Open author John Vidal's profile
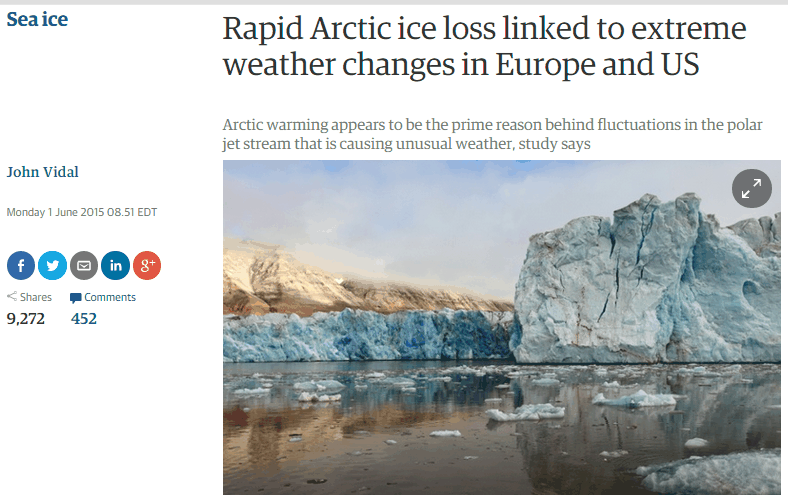This screenshot has width=788, height=502. pos(43,172)
